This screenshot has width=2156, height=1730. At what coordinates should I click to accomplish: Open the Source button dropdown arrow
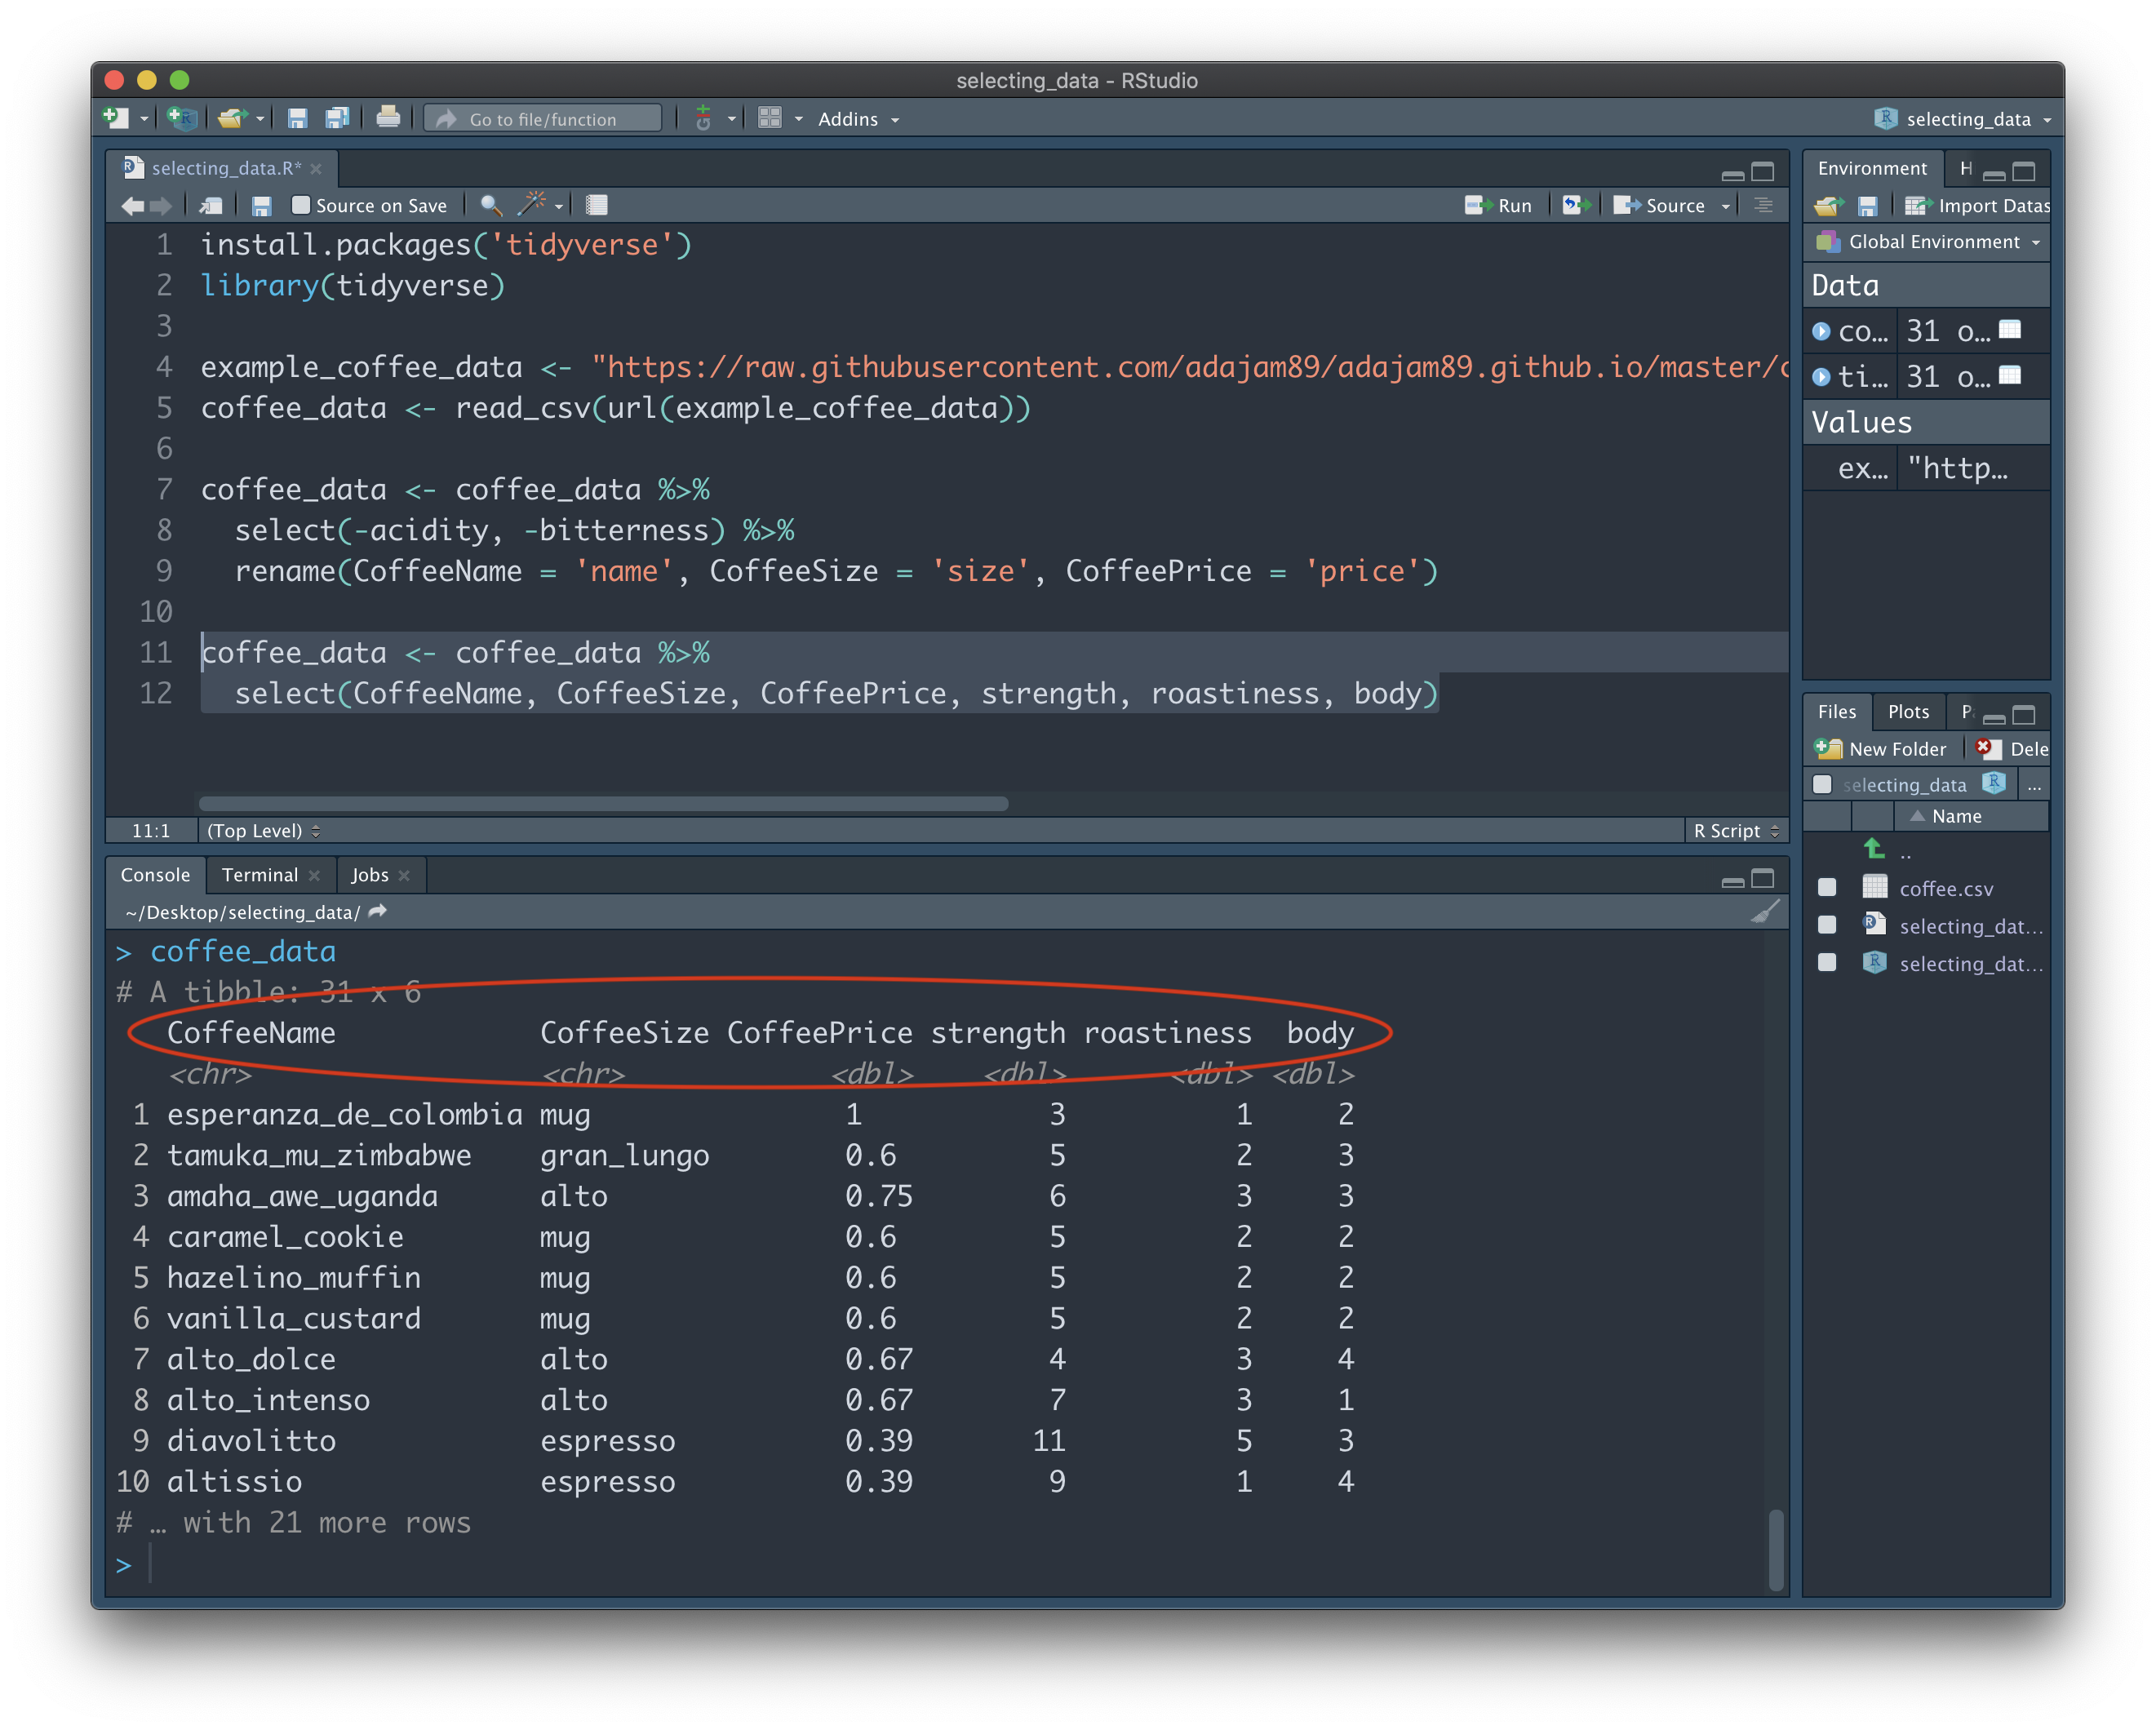[1725, 206]
